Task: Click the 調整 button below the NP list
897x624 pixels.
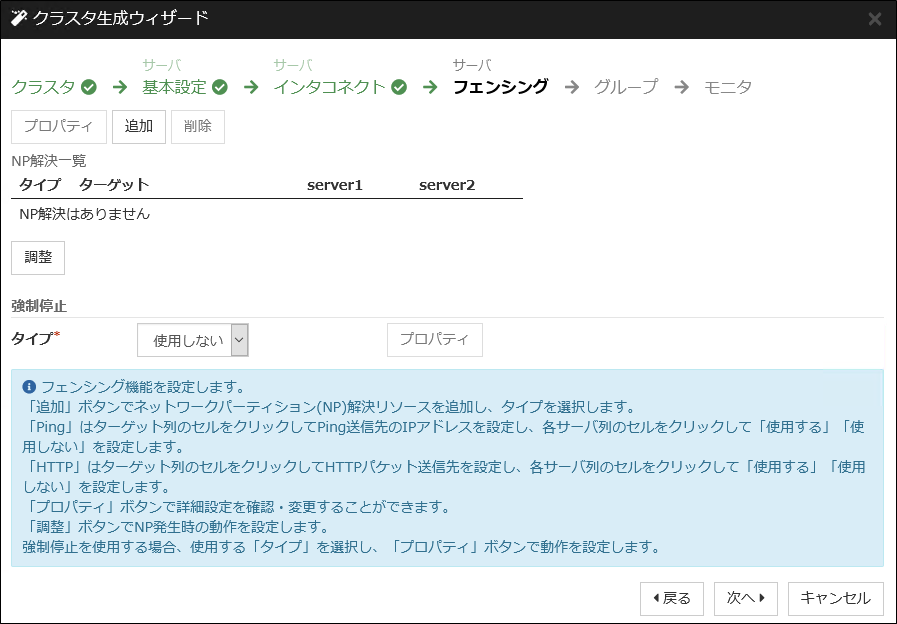Action: point(37,258)
